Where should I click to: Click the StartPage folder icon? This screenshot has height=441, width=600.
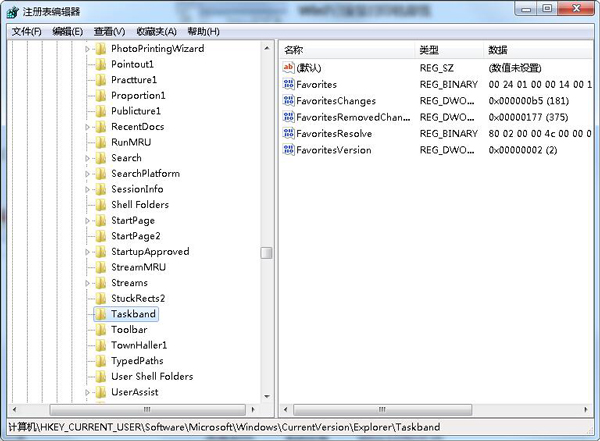pyautogui.click(x=101, y=220)
